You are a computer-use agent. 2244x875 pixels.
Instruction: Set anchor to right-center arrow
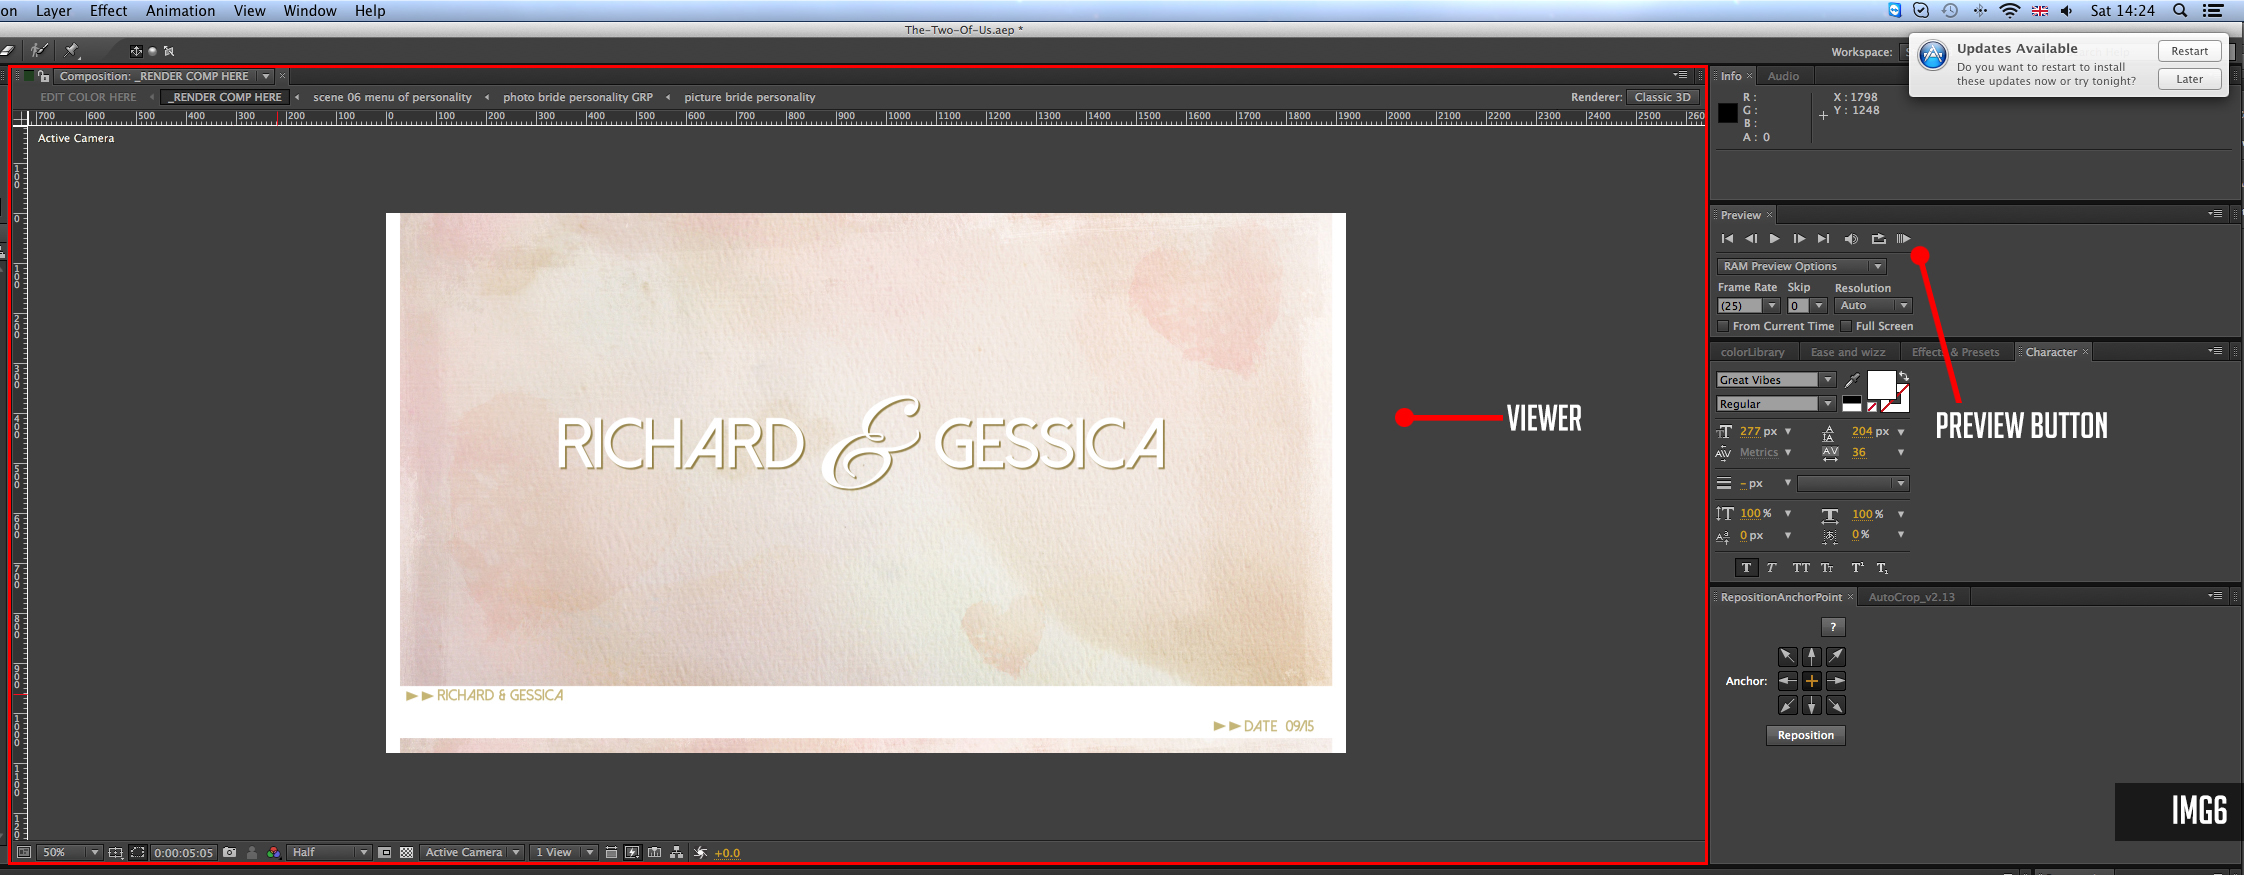click(1836, 681)
